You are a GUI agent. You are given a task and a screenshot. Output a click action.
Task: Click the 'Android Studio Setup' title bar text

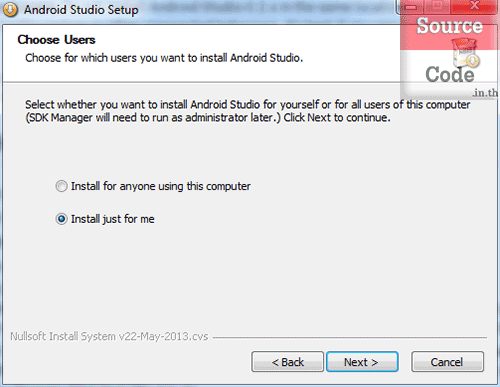coord(81,10)
